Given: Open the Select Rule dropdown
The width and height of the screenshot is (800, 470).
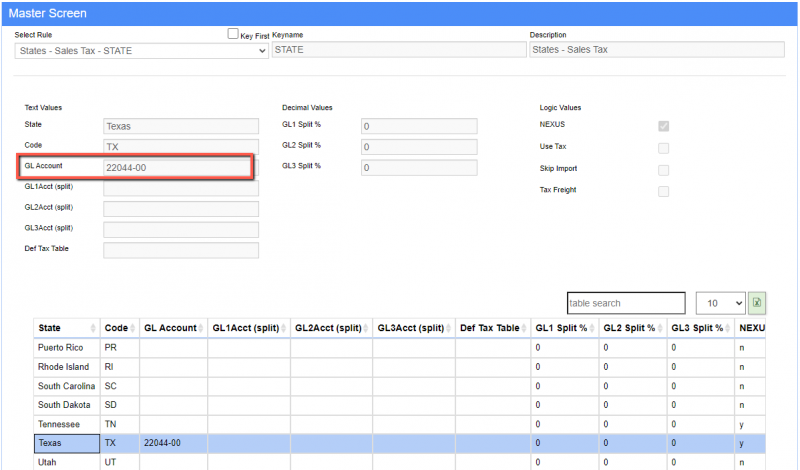Looking at the screenshot, I should pos(141,50).
